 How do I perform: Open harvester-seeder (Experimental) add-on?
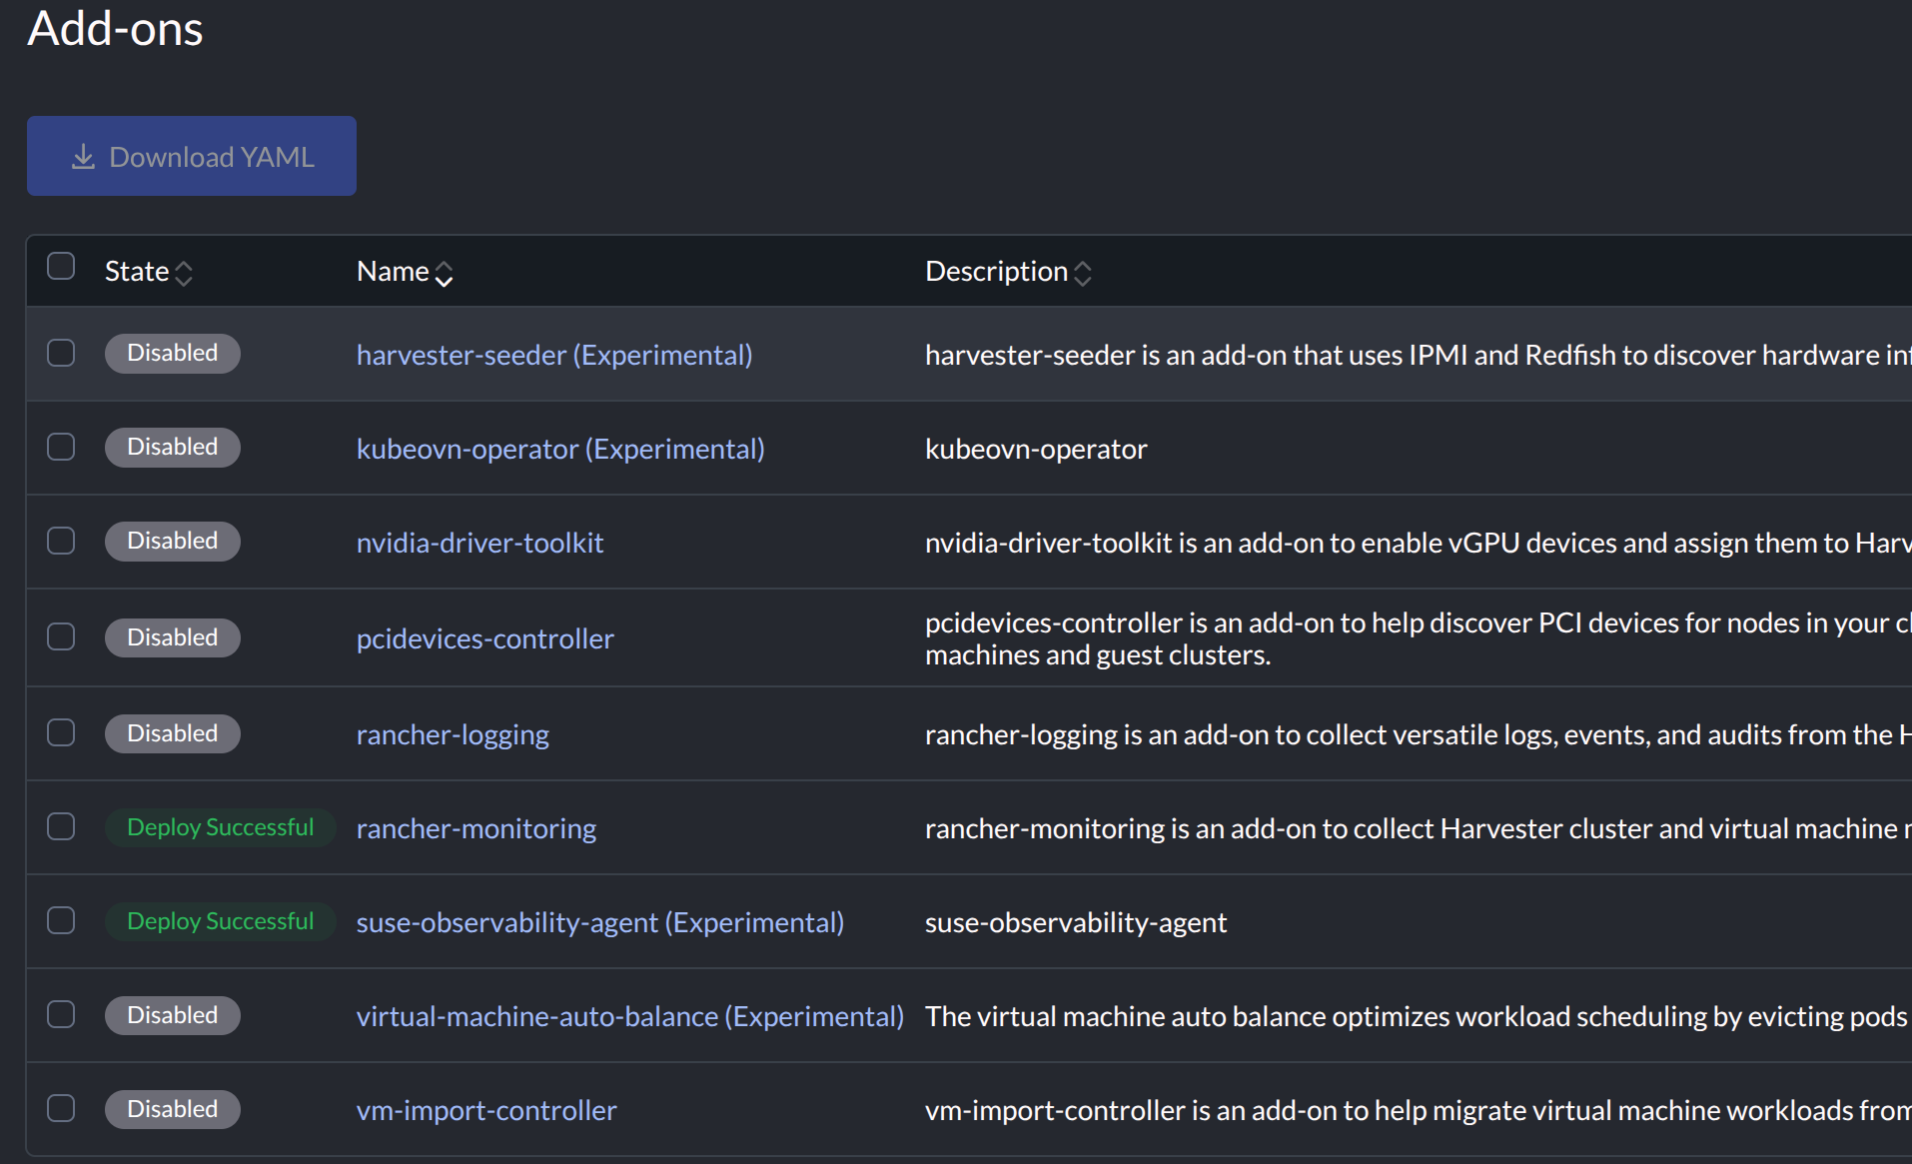point(554,355)
